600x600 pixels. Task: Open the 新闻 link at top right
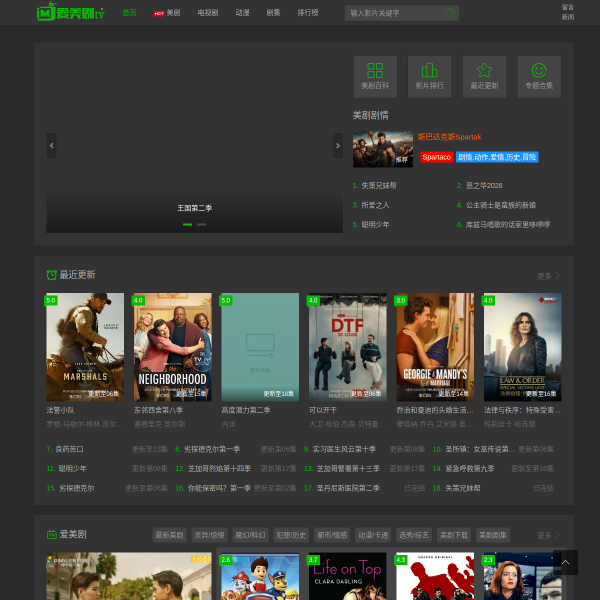click(x=567, y=17)
